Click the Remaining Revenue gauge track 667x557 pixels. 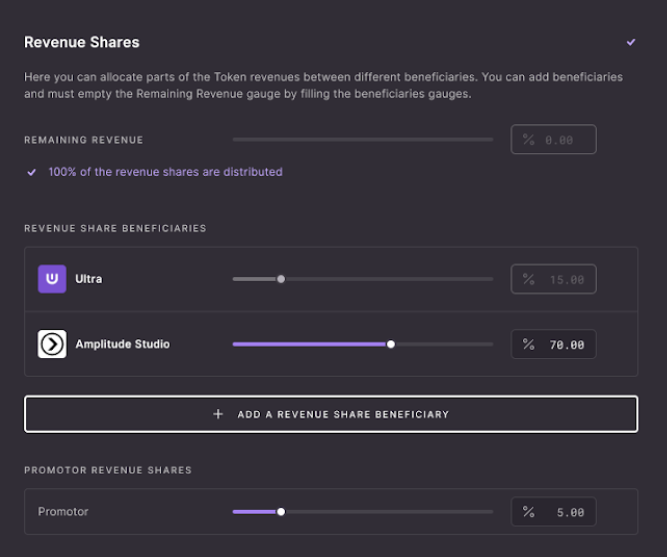click(362, 140)
